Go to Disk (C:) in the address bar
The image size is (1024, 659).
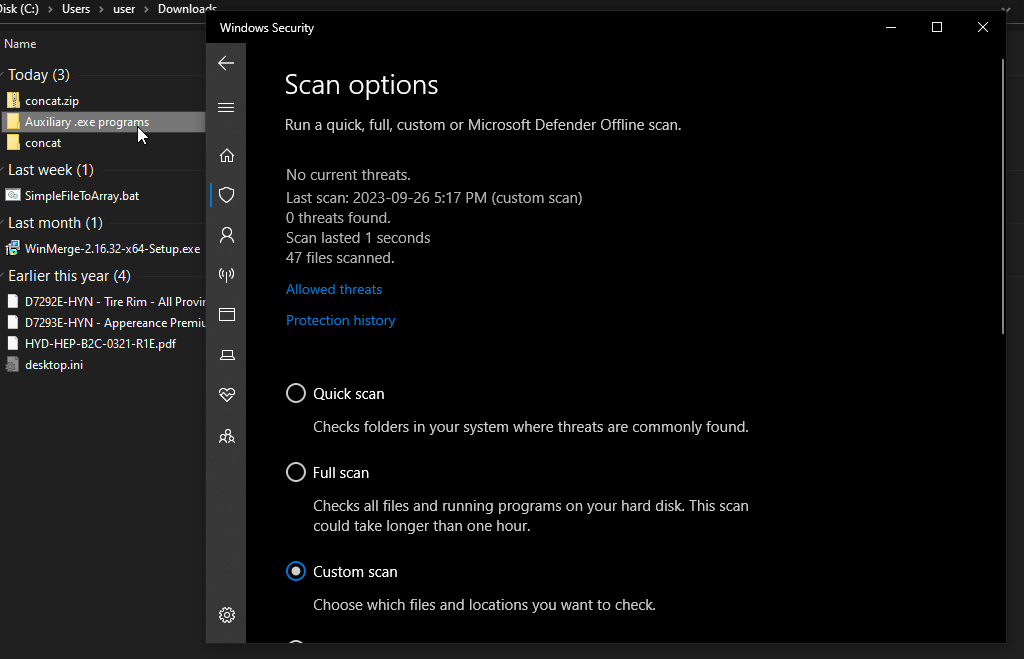click(x=20, y=9)
